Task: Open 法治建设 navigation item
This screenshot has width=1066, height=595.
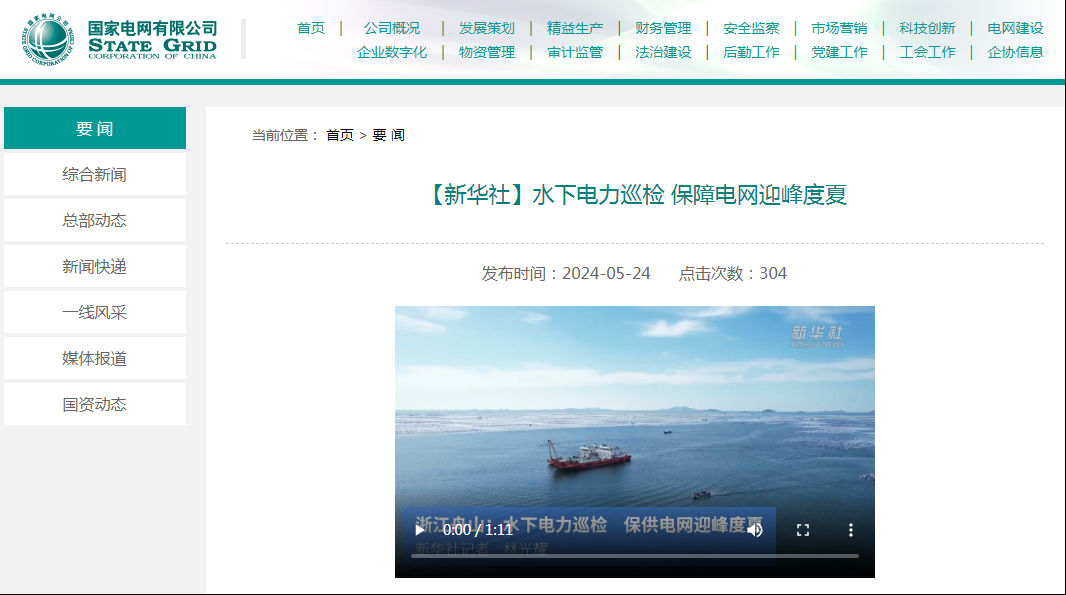Action: click(x=663, y=52)
